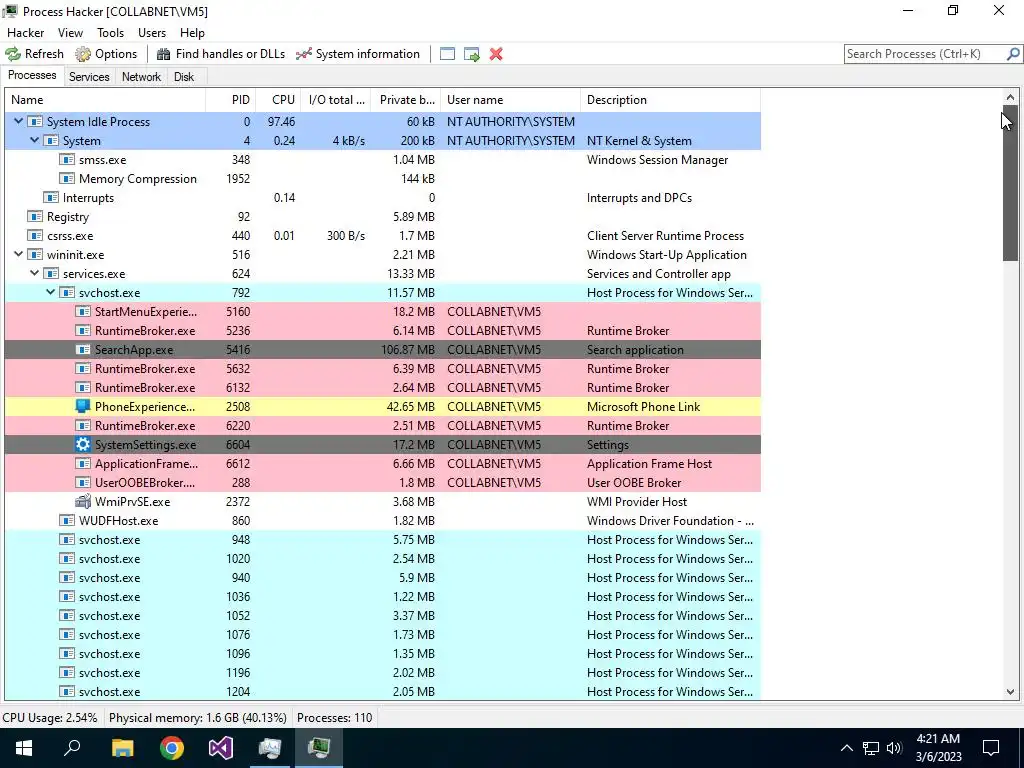The height and width of the screenshot is (768, 1024).
Task: Show hidden system tray icons chevron
Action: (846, 748)
